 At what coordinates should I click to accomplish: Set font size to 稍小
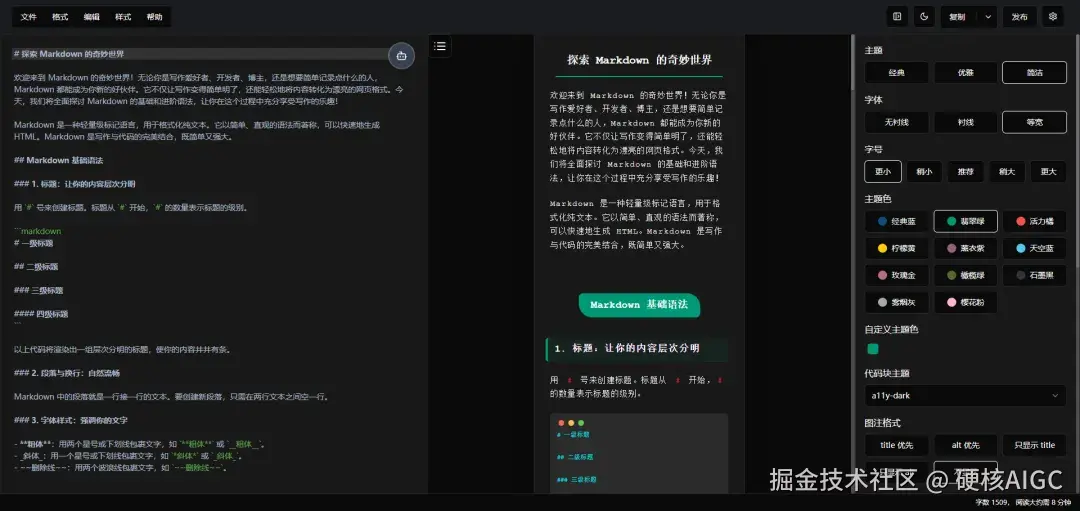924,171
